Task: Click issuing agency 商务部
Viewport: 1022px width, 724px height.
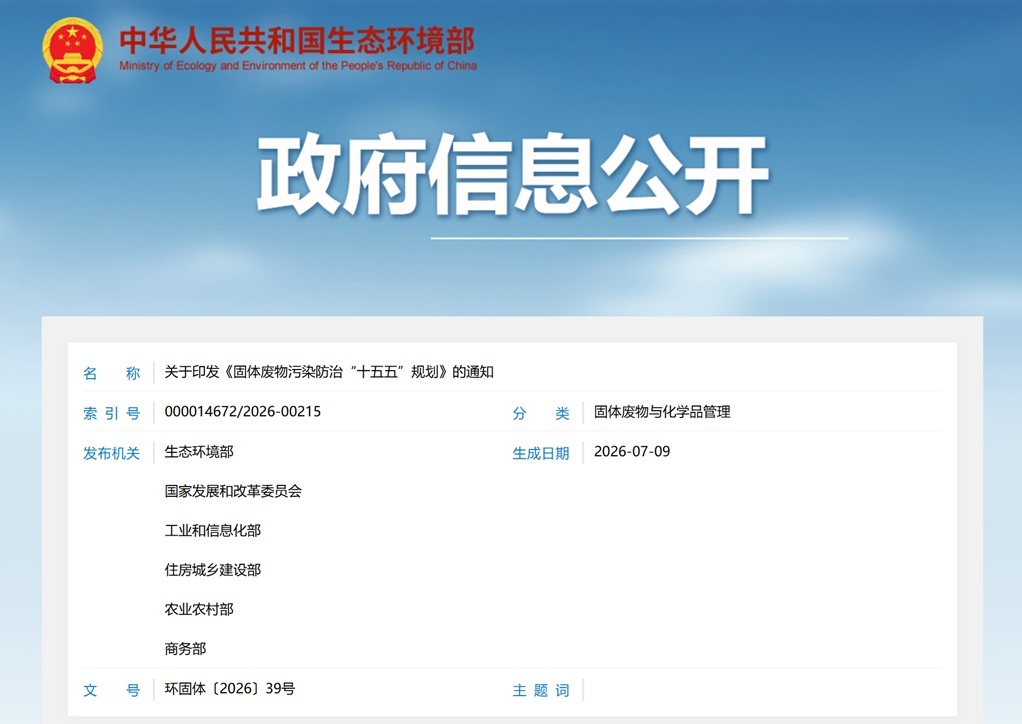Action: click(x=185, y=649)
